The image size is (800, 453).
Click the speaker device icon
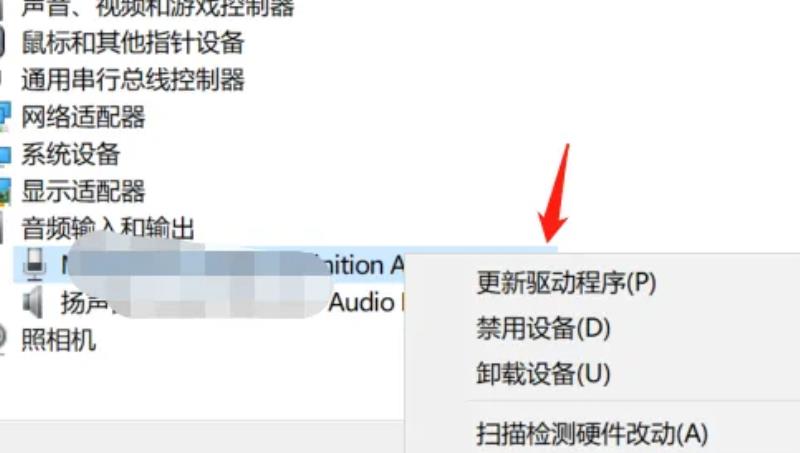(33, 303)
